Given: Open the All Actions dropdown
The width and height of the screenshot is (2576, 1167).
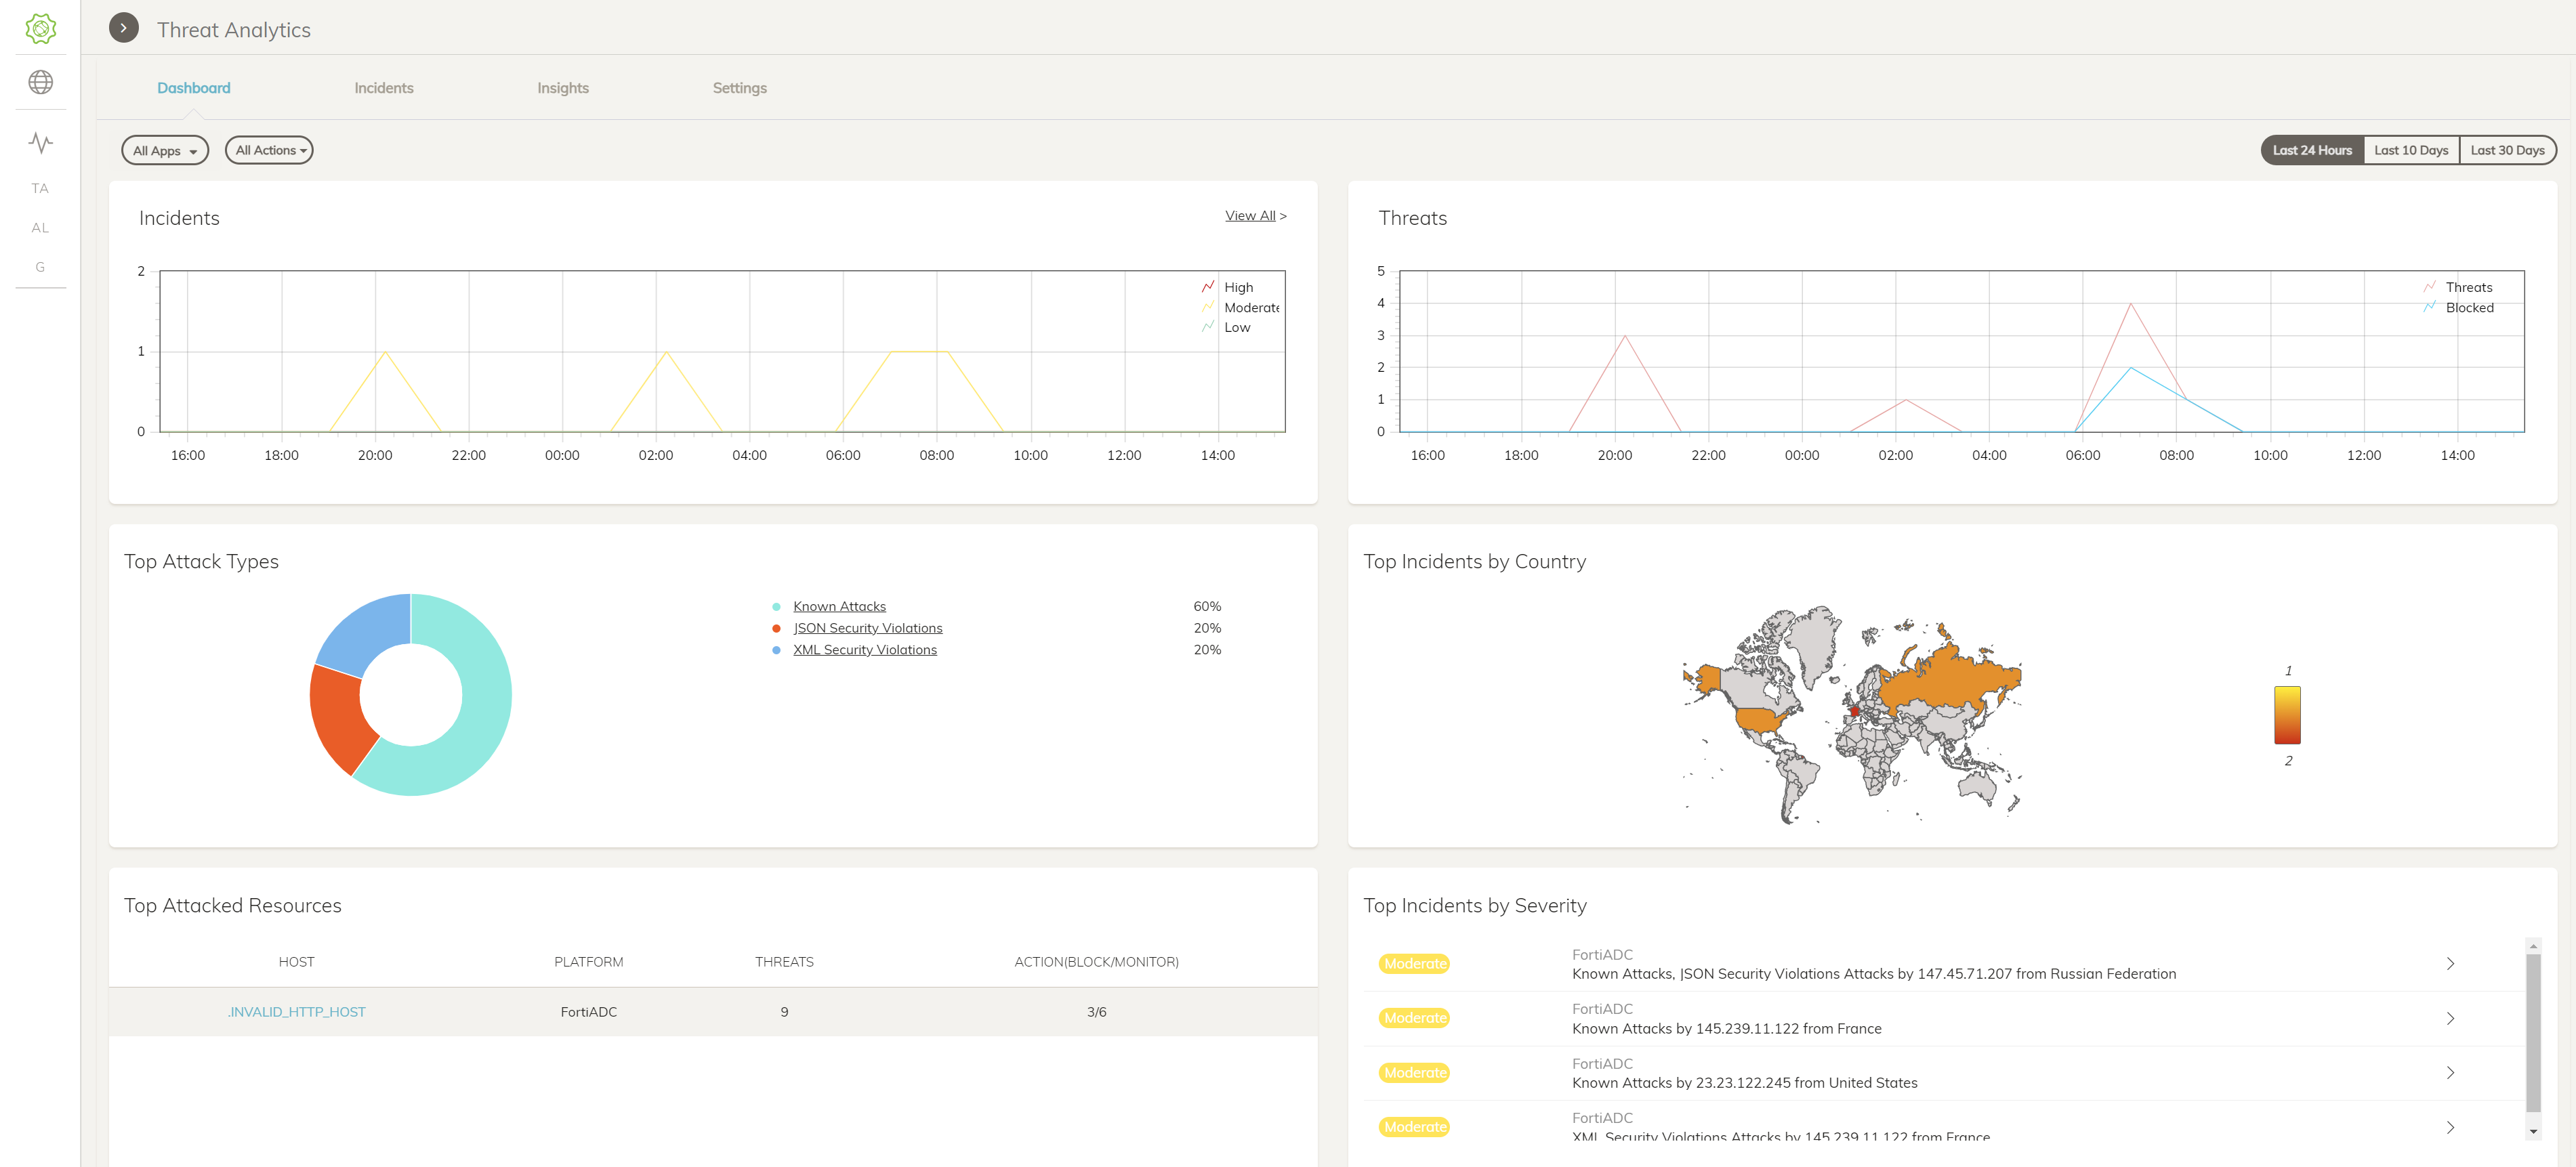Looking at the screenshot, I should pyautogui.click(x=269, y=150).
